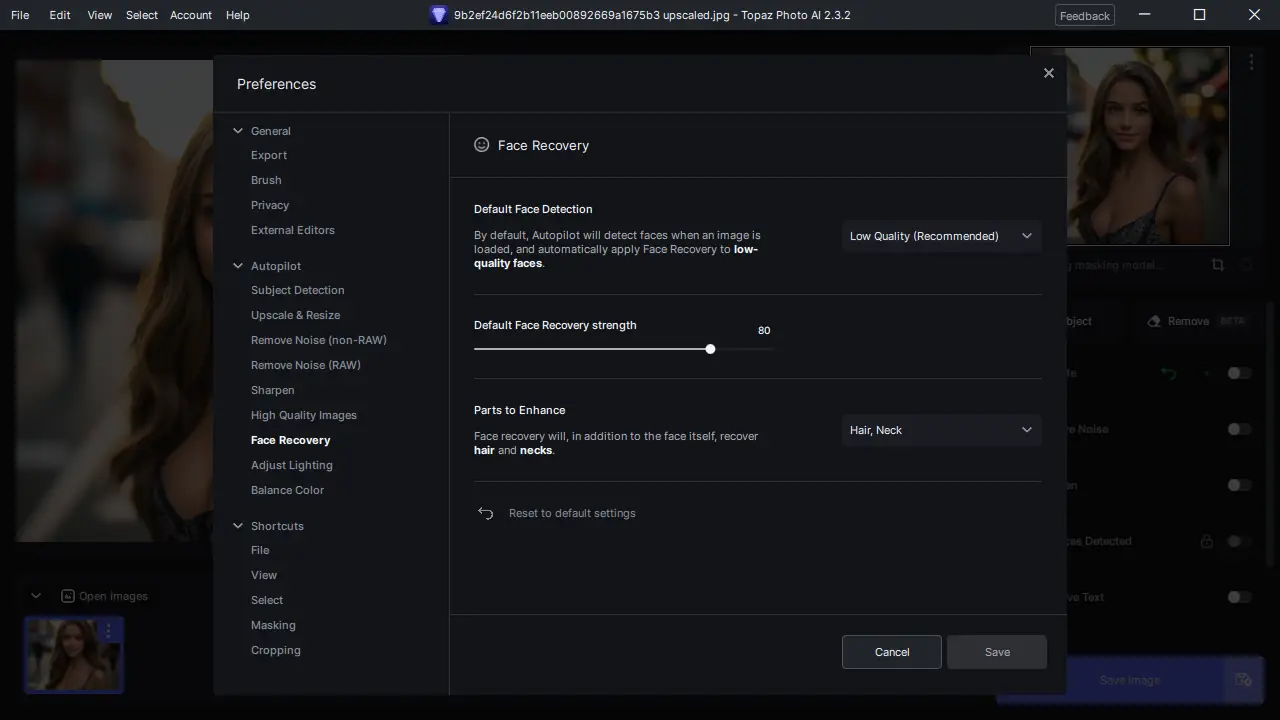This screenshot has height=720, width=1280.
Task: Open the Account menu
Action: (x=191, y=15)
